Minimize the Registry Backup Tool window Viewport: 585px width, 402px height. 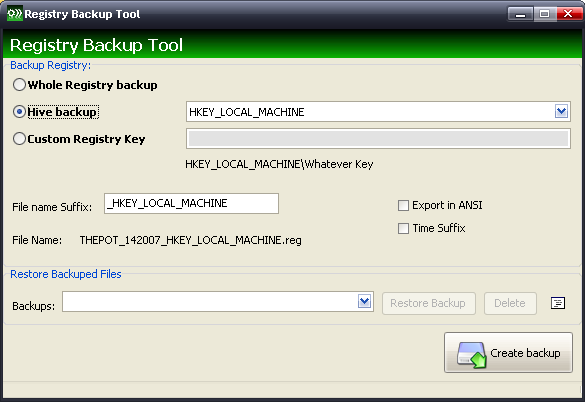(x=520, y=14)
